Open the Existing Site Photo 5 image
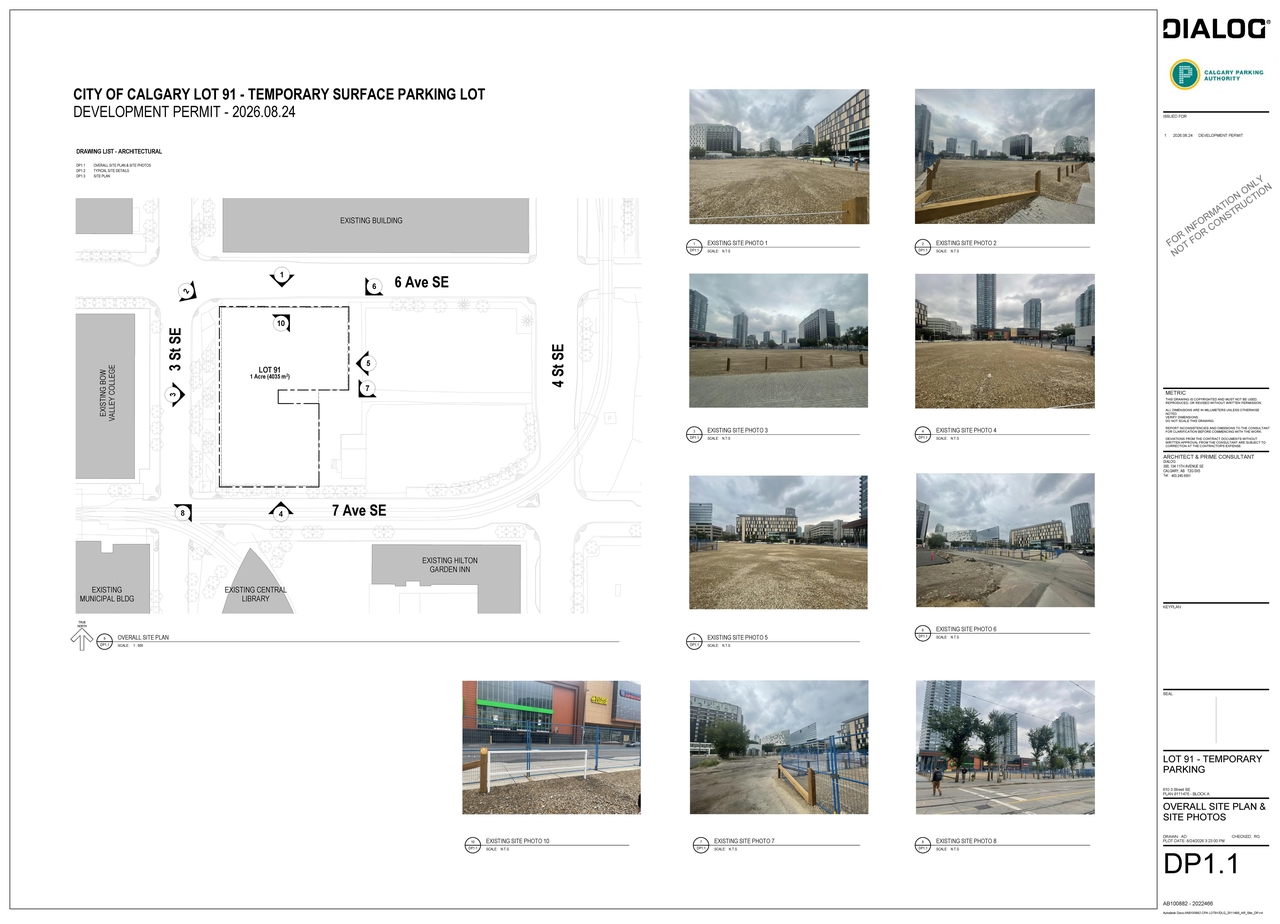This screenshot has width=1280, height=924. coord(778,542)
